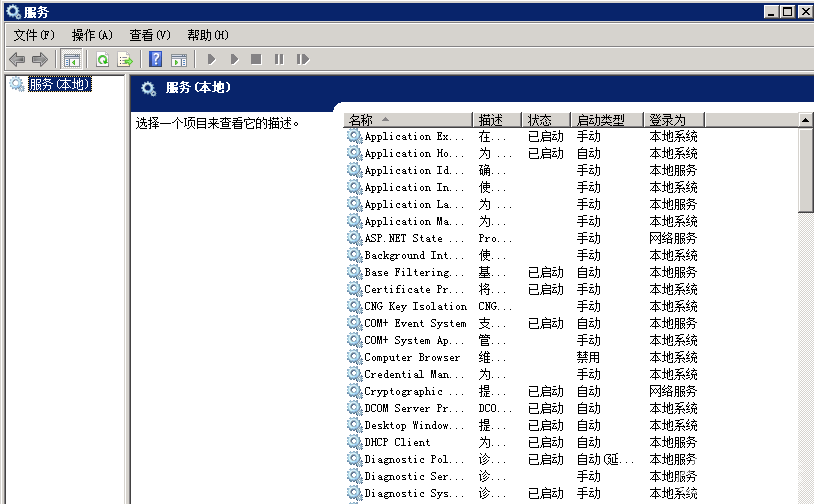Select 服务(本地) in the left tree
The height and width of the screenshot is (504, 814).
(x=60, y=84)
